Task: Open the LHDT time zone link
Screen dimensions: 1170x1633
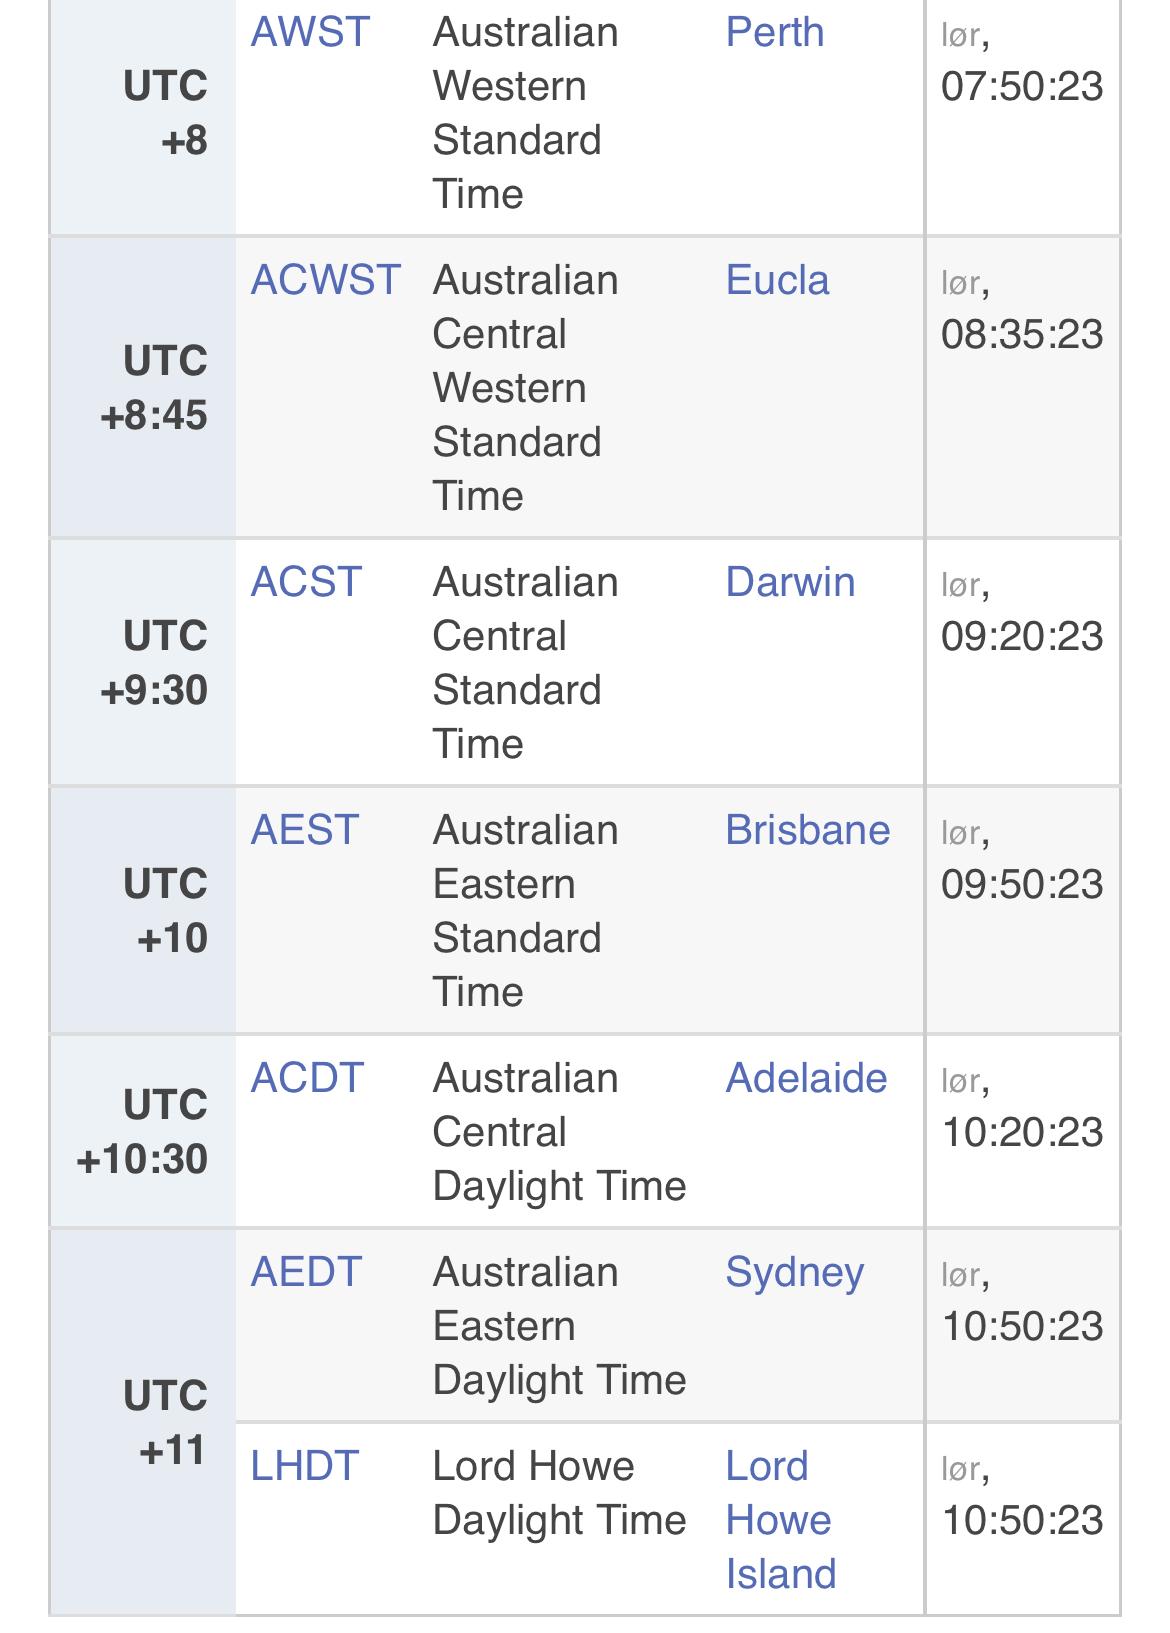Action: click(x=304, y=1466)
